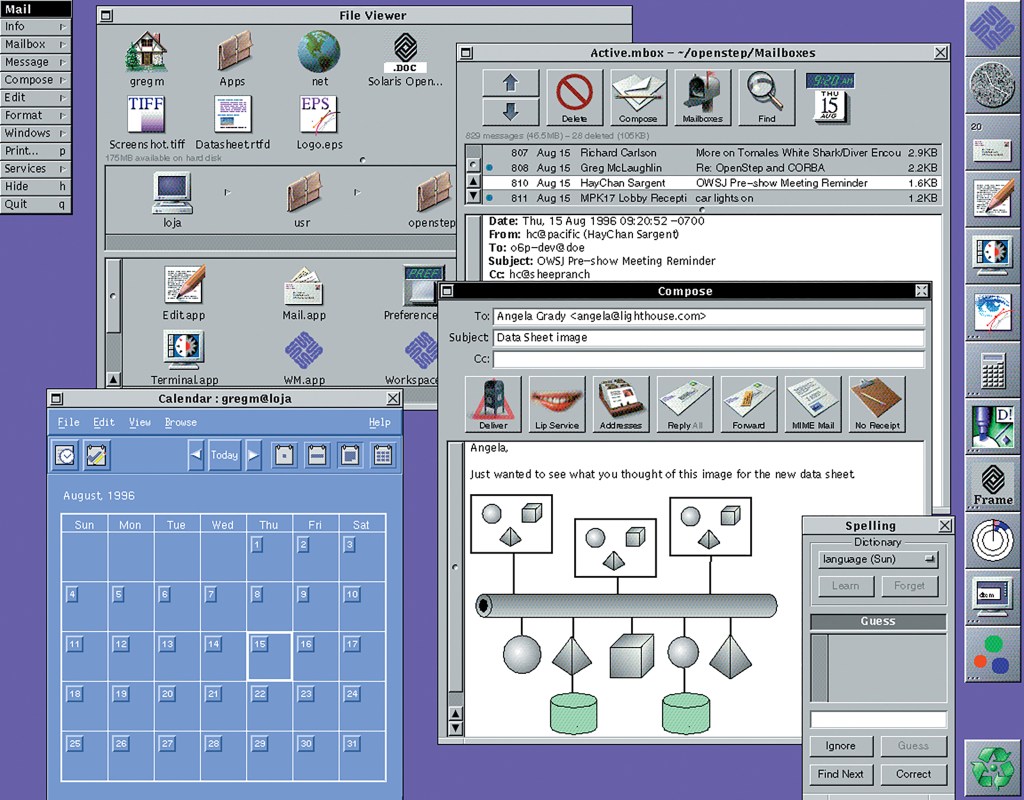Click the Today button in Calendar
The height and width of the screenshot is (800, 1024).
pos(225,455)
